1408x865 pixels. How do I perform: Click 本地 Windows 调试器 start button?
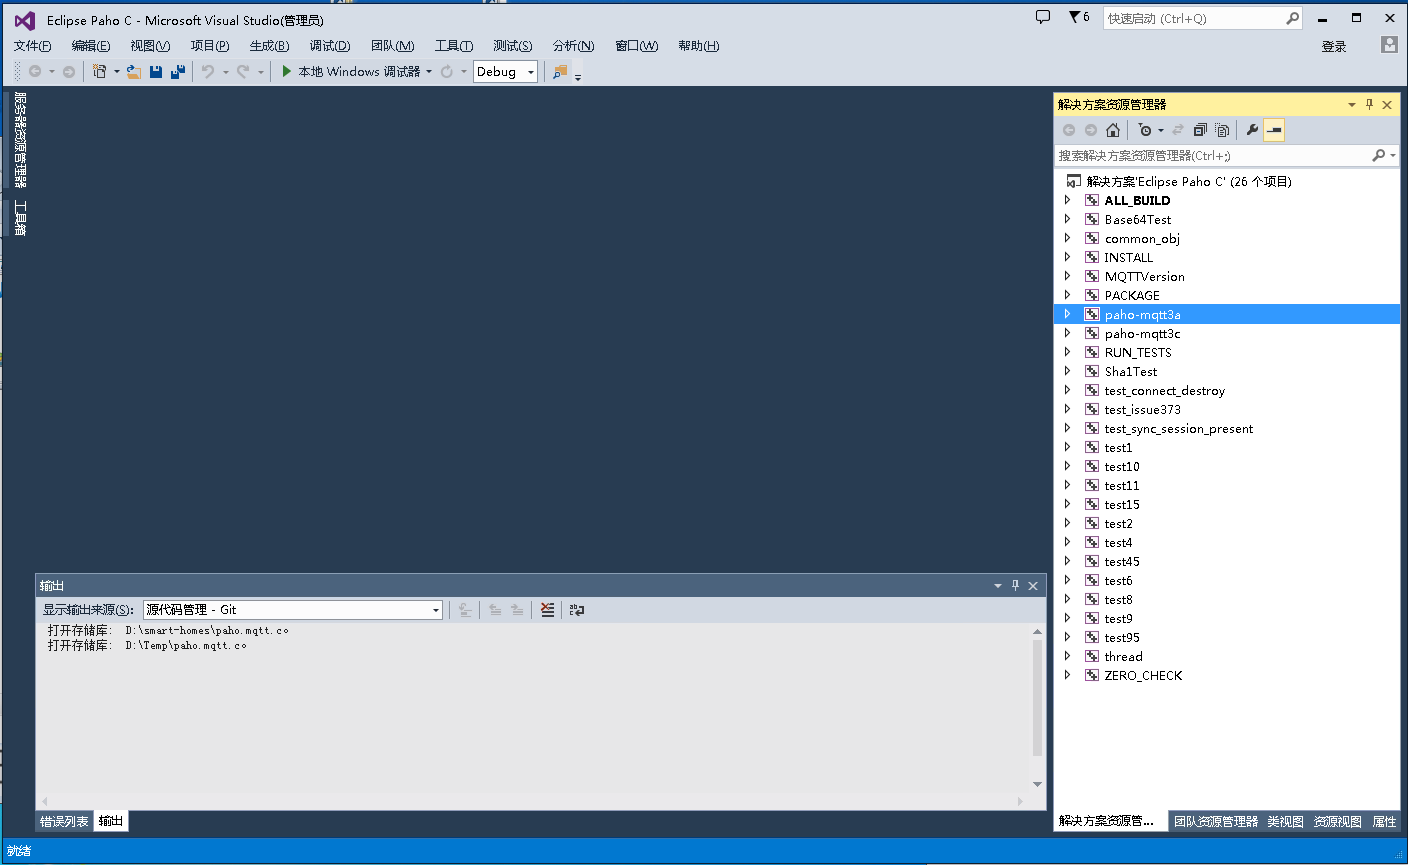tap(350, 71)
